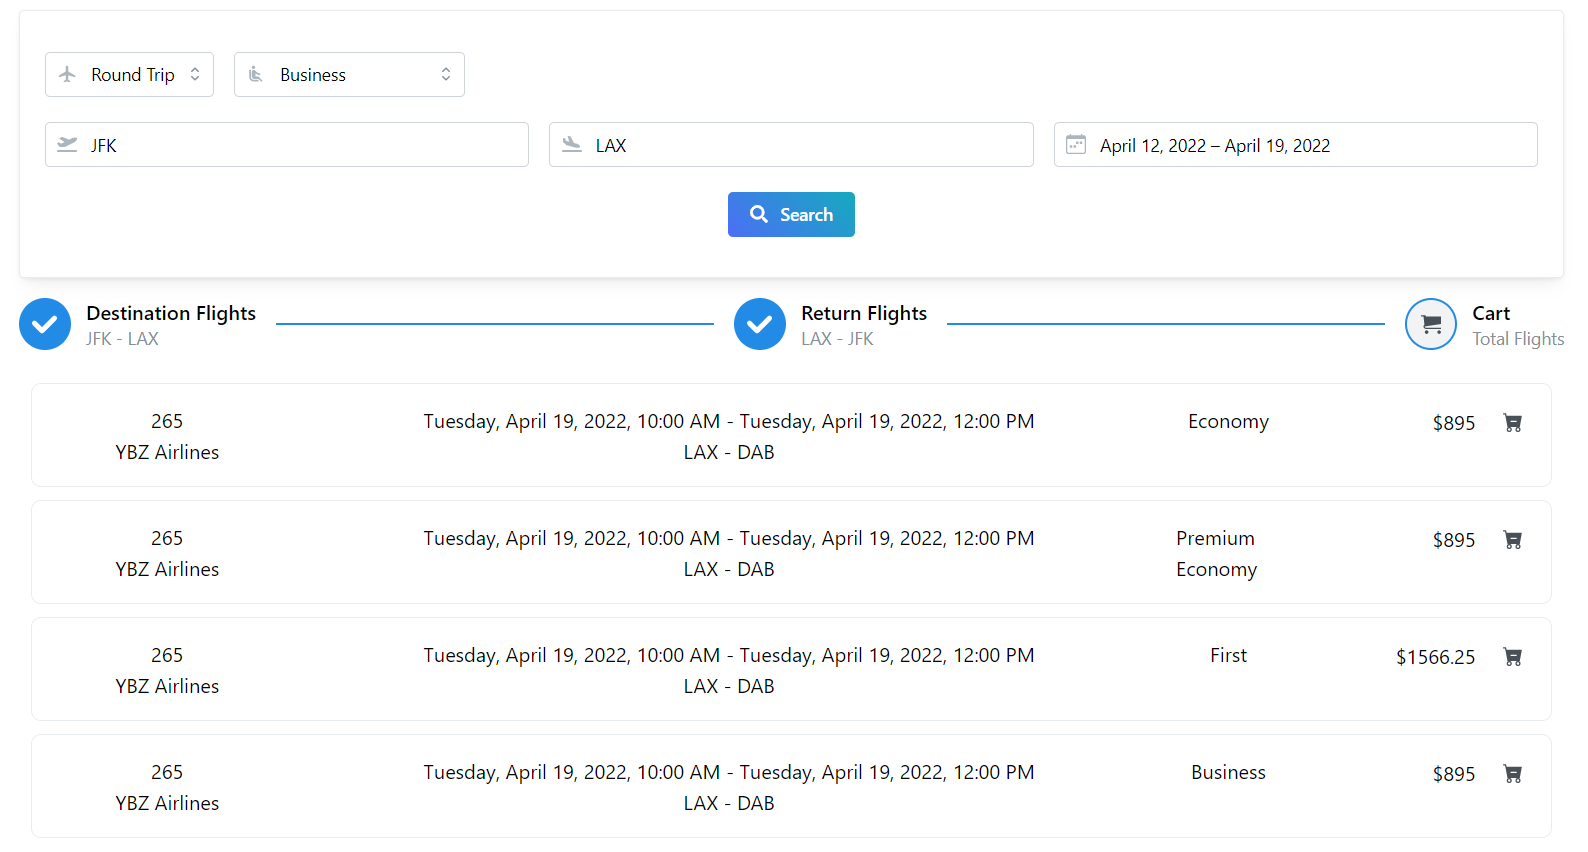Image resolution: width=1588 pixels, height=852 pixels.
Task: Edit the JFK departure airport field
Action: (287, 145)
